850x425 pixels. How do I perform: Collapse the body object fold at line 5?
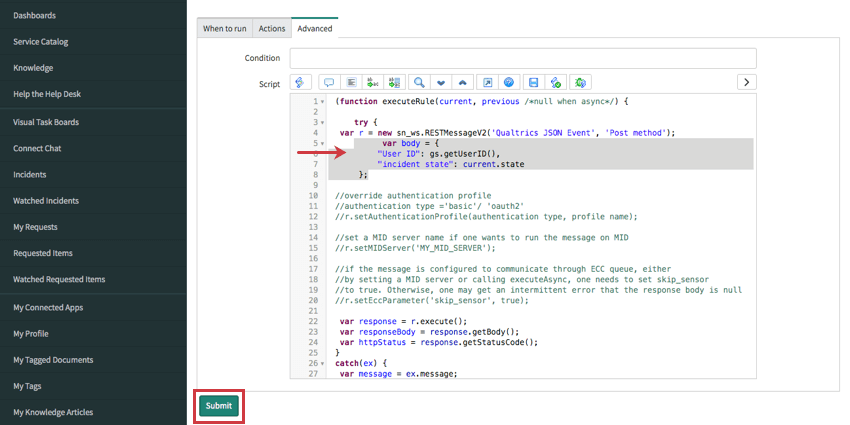click(x=322, y=143)
